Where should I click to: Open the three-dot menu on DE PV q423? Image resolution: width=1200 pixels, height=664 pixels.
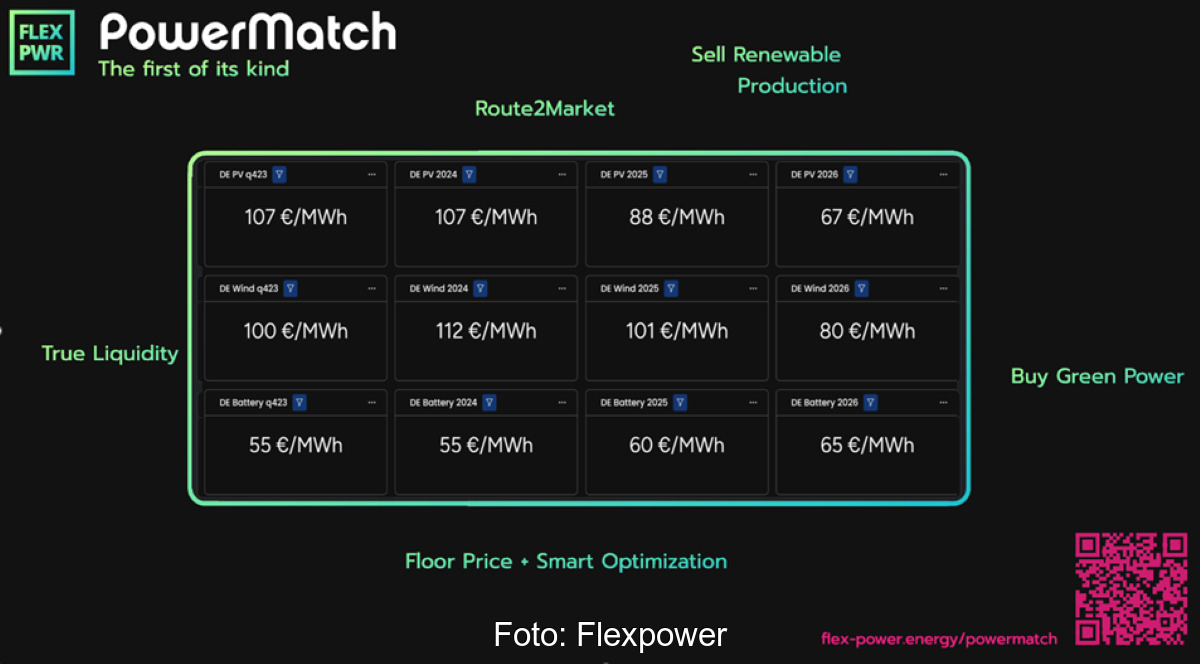click(x=372, y=174)
